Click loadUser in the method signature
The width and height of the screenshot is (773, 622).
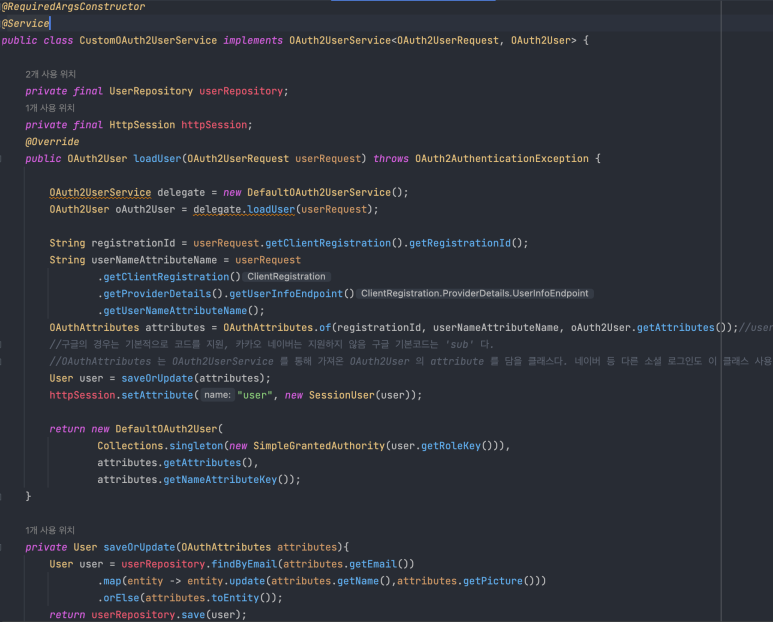click(x=157, y=159)
